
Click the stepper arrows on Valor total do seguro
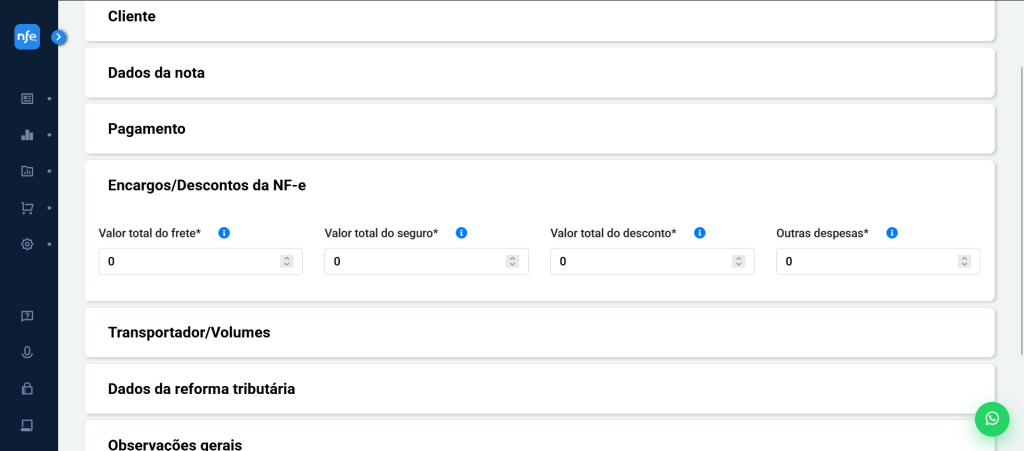tap(512, 262)
